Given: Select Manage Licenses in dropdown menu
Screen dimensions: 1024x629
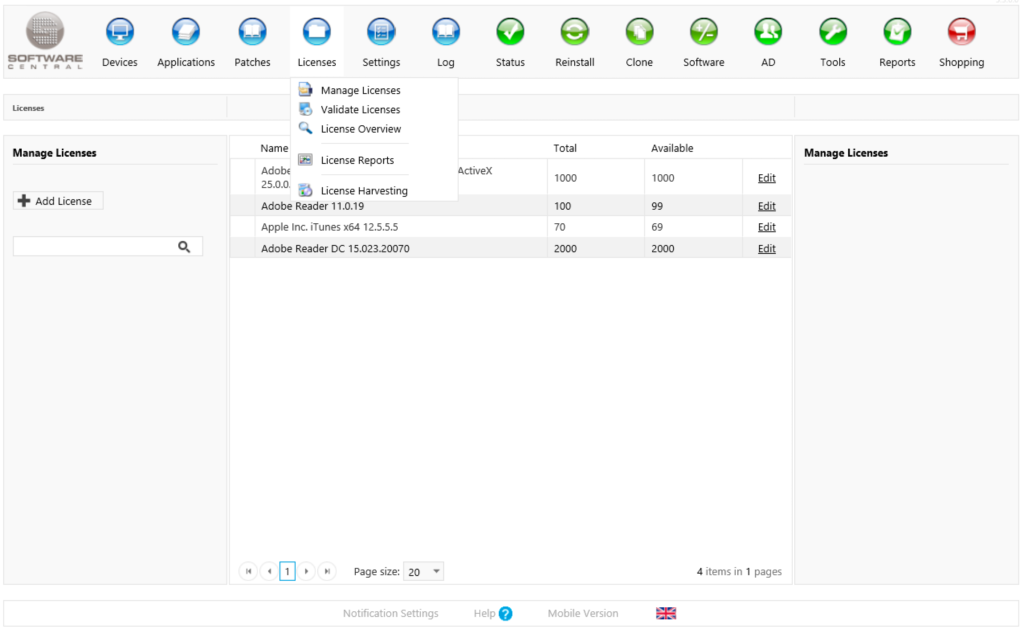Looking at the screenshot, I should tap(360, 90).
